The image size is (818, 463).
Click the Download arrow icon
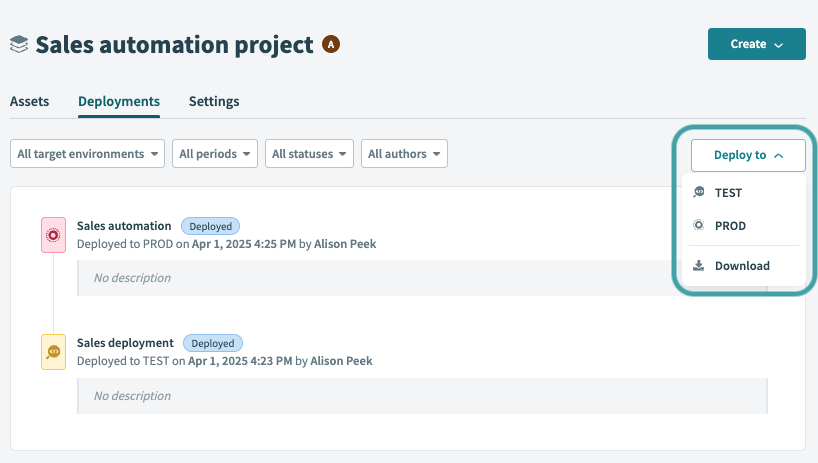coord(699,266)
